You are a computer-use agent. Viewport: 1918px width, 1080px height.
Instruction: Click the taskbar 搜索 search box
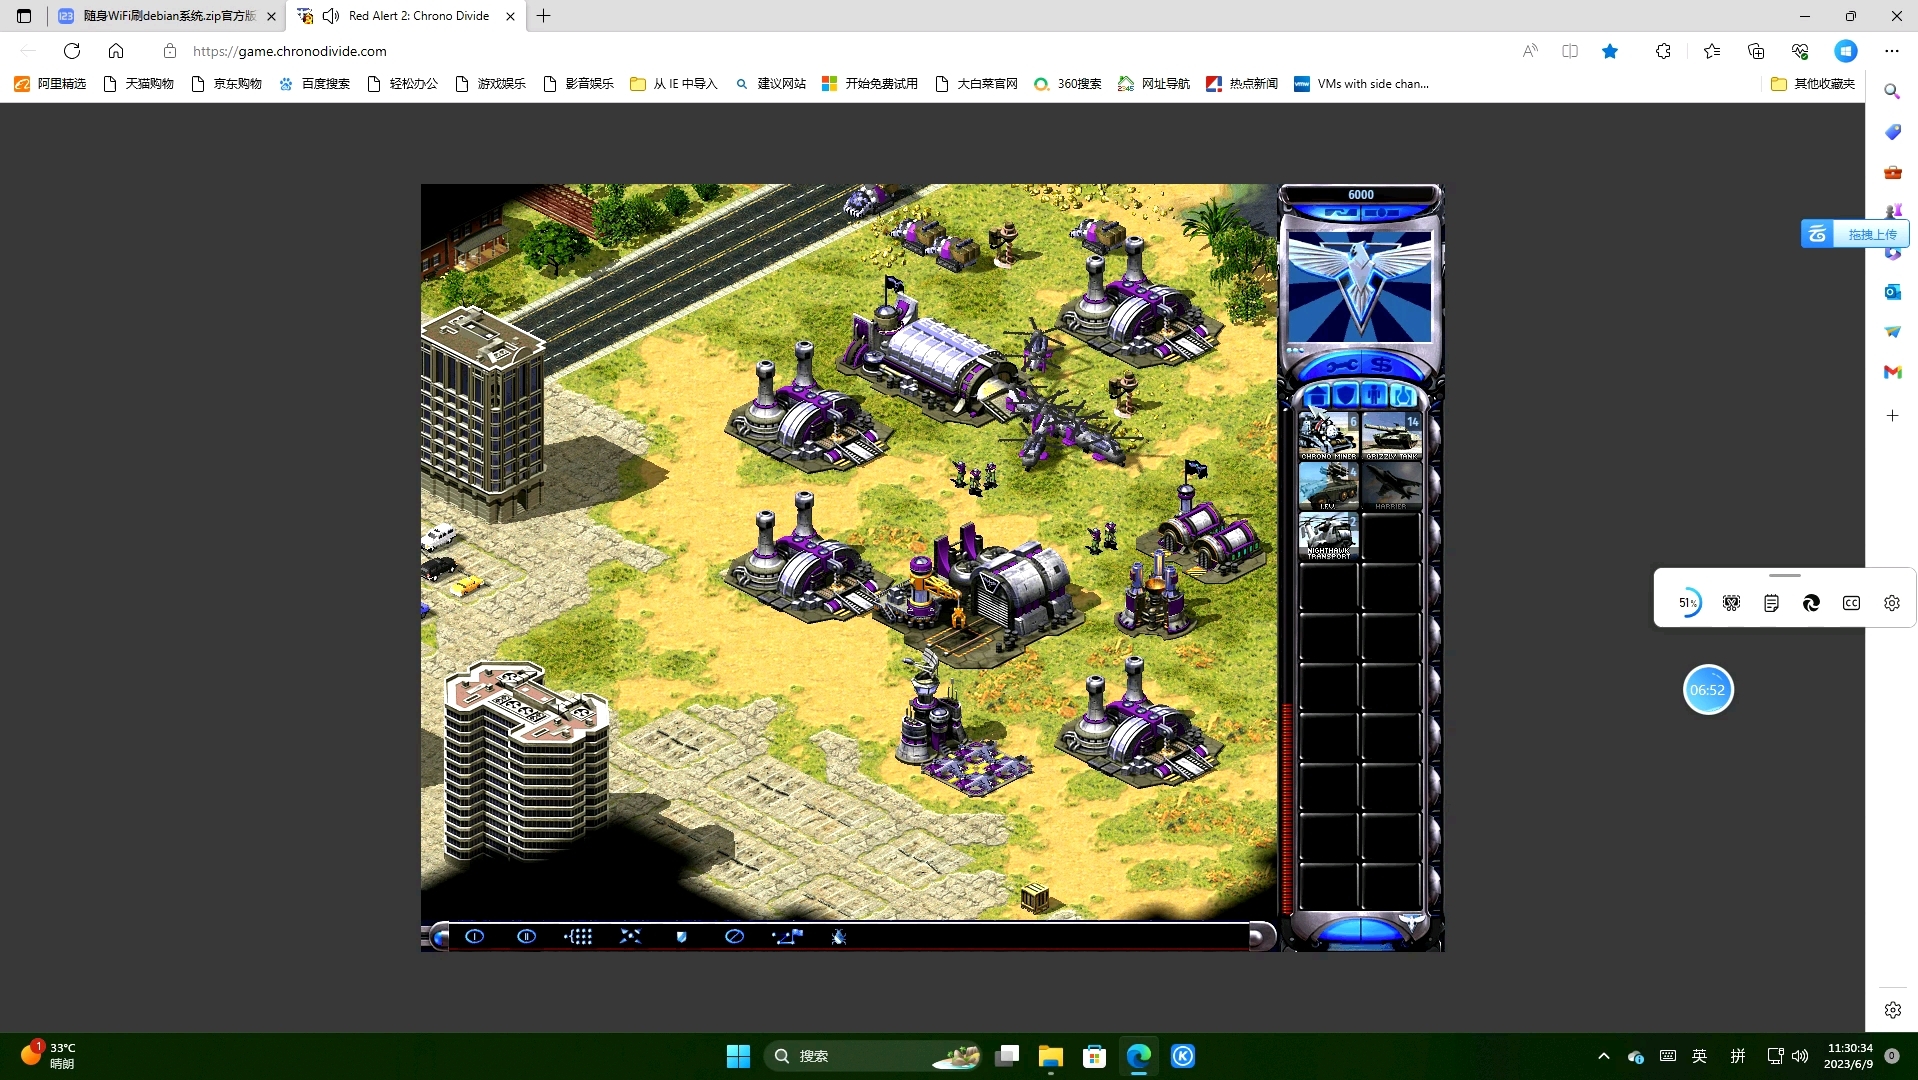pyautogui.click(x=873, y=1056)
